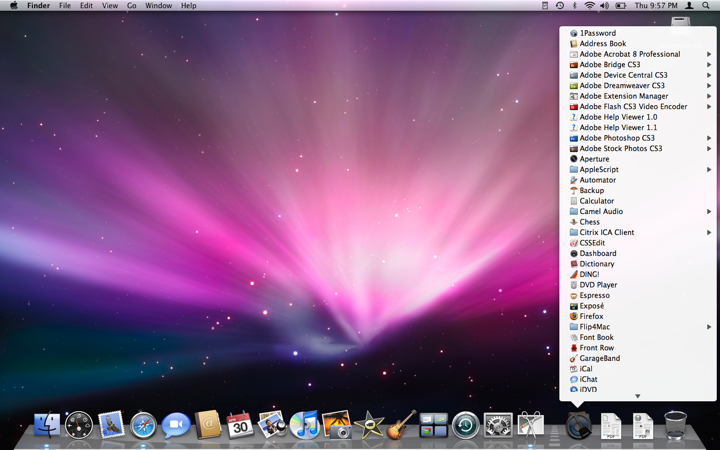720x450 pixels.
Task: Open the user account menu bar icon
Action: pos(689,6)
